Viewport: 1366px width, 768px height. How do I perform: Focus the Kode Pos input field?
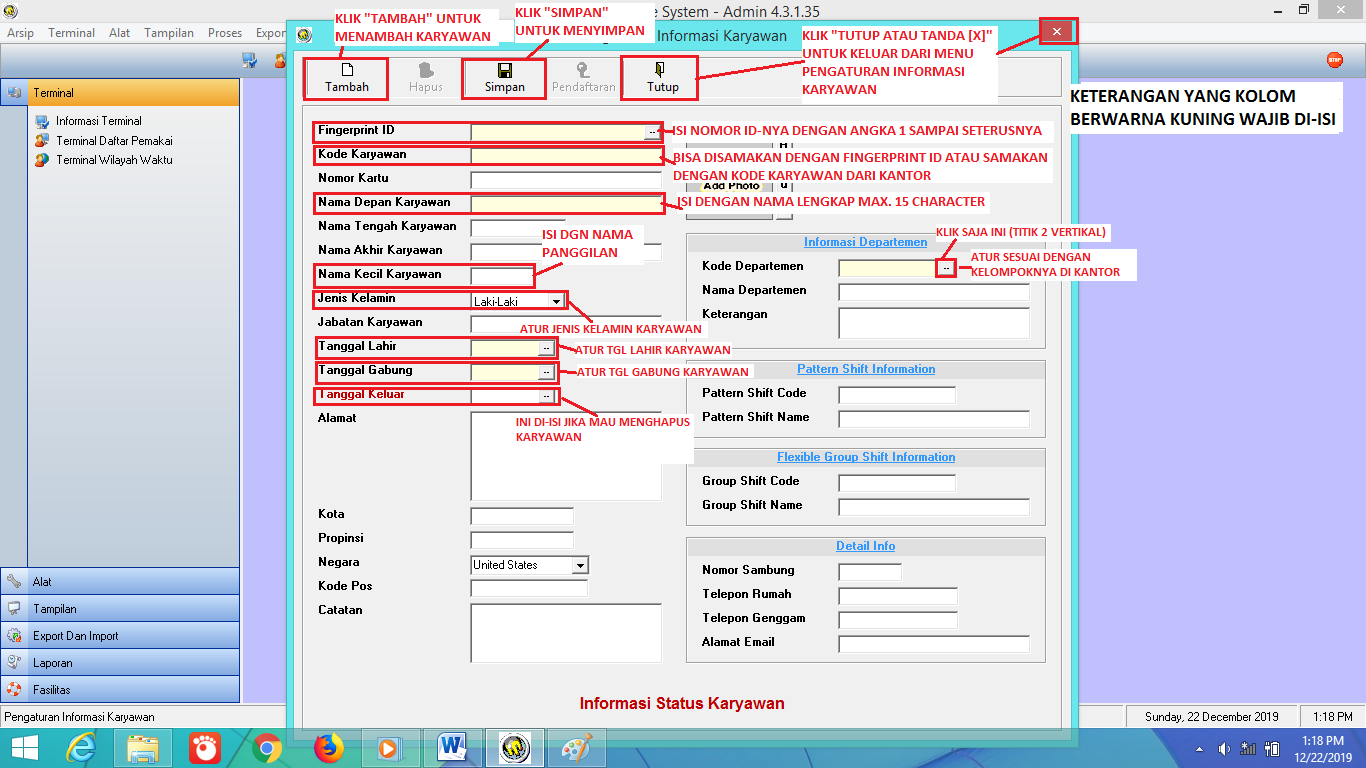[x=529, y=588]
